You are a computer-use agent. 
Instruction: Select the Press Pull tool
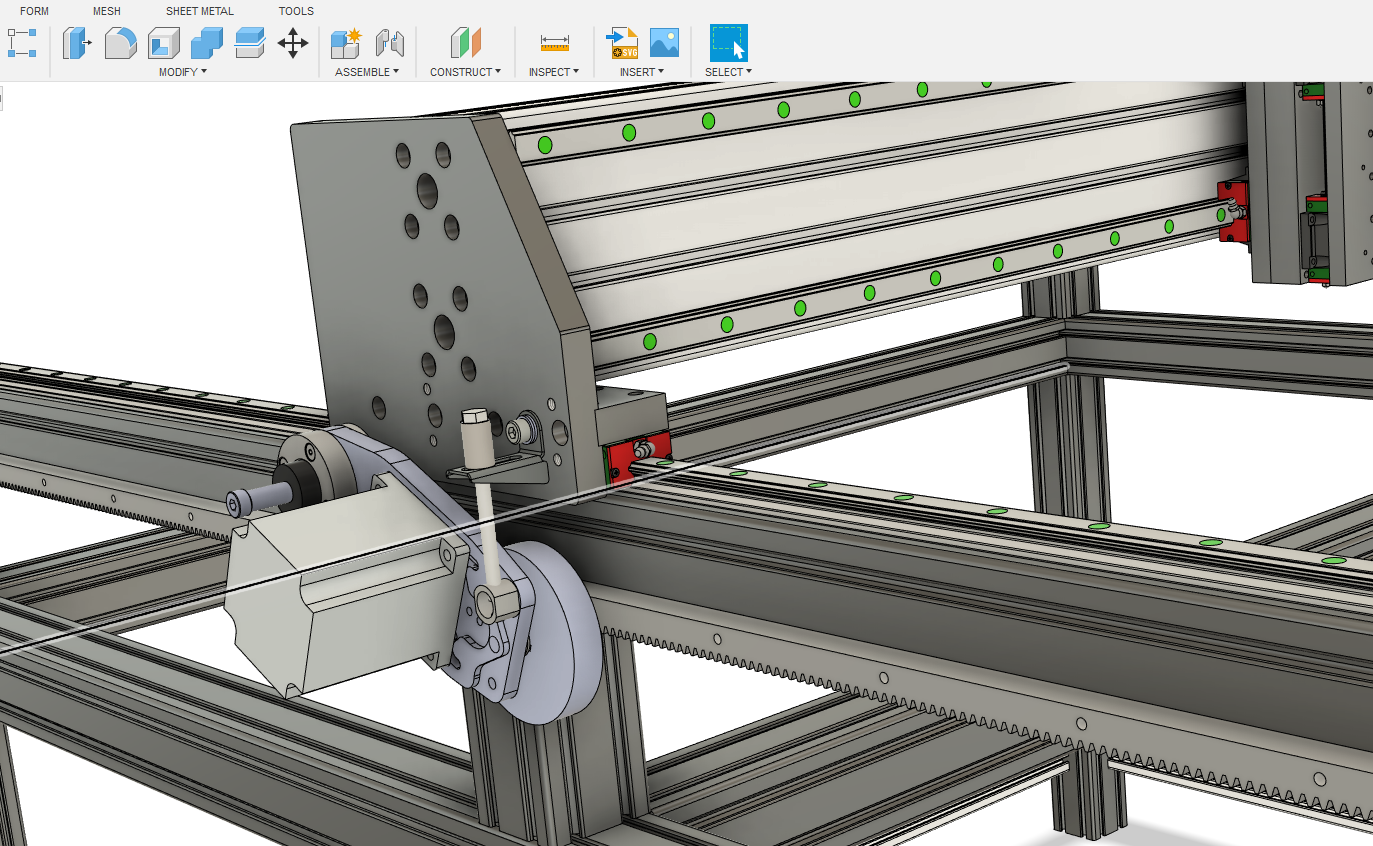pos(77,43)
